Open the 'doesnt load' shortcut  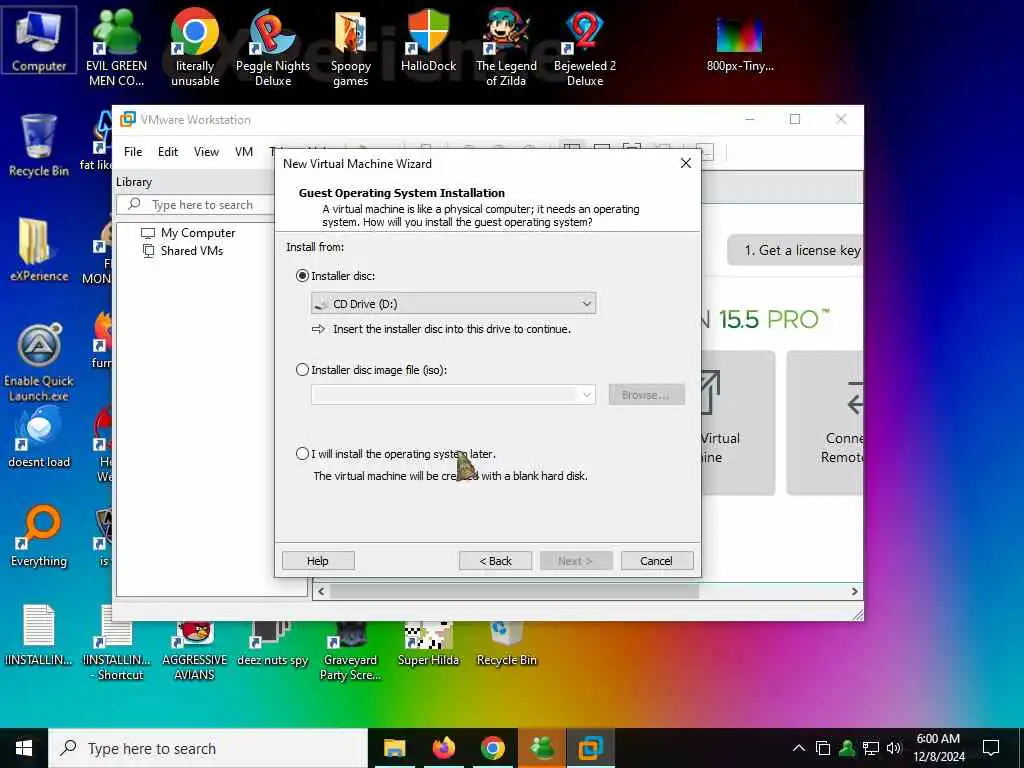point(39,436)
